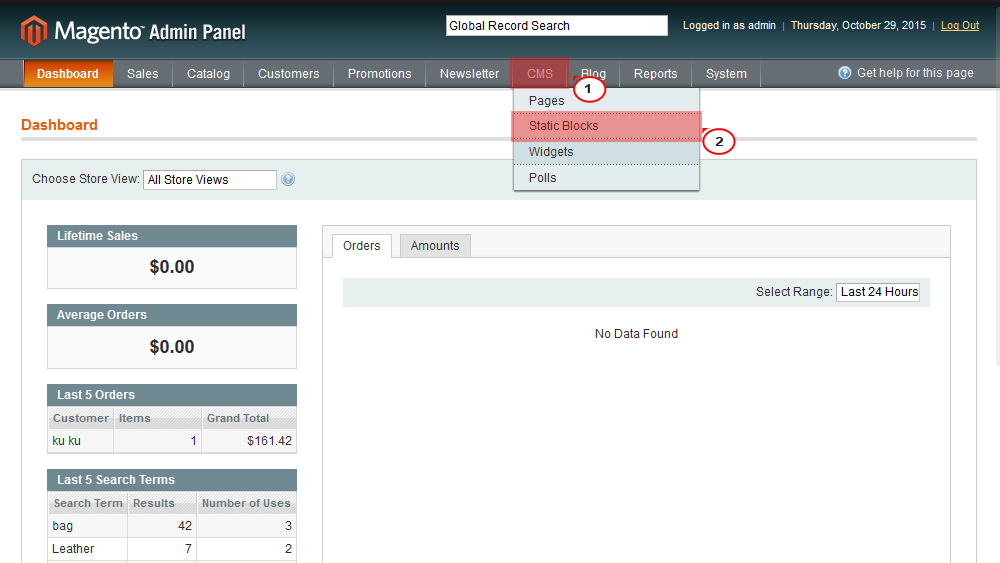Focus the Global Record Search field
The width and height of the screenshot is (1000, 563).
[x=557, y=26]
